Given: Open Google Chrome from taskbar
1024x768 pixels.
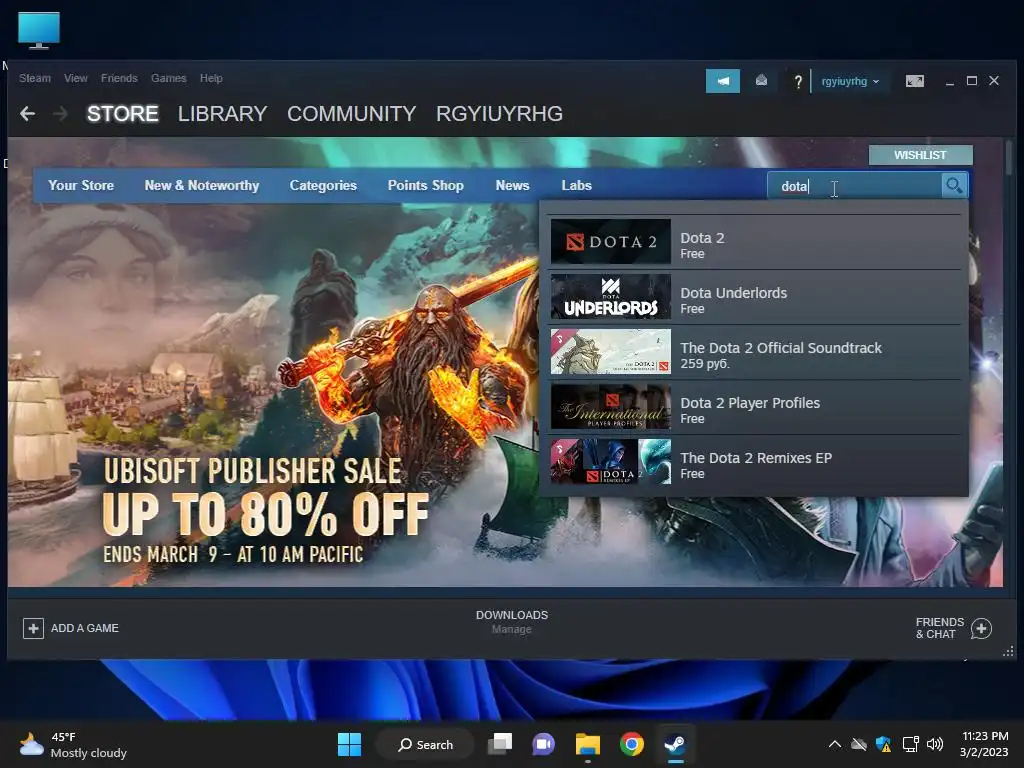Looking at the screenshot, I should point(632,744).
